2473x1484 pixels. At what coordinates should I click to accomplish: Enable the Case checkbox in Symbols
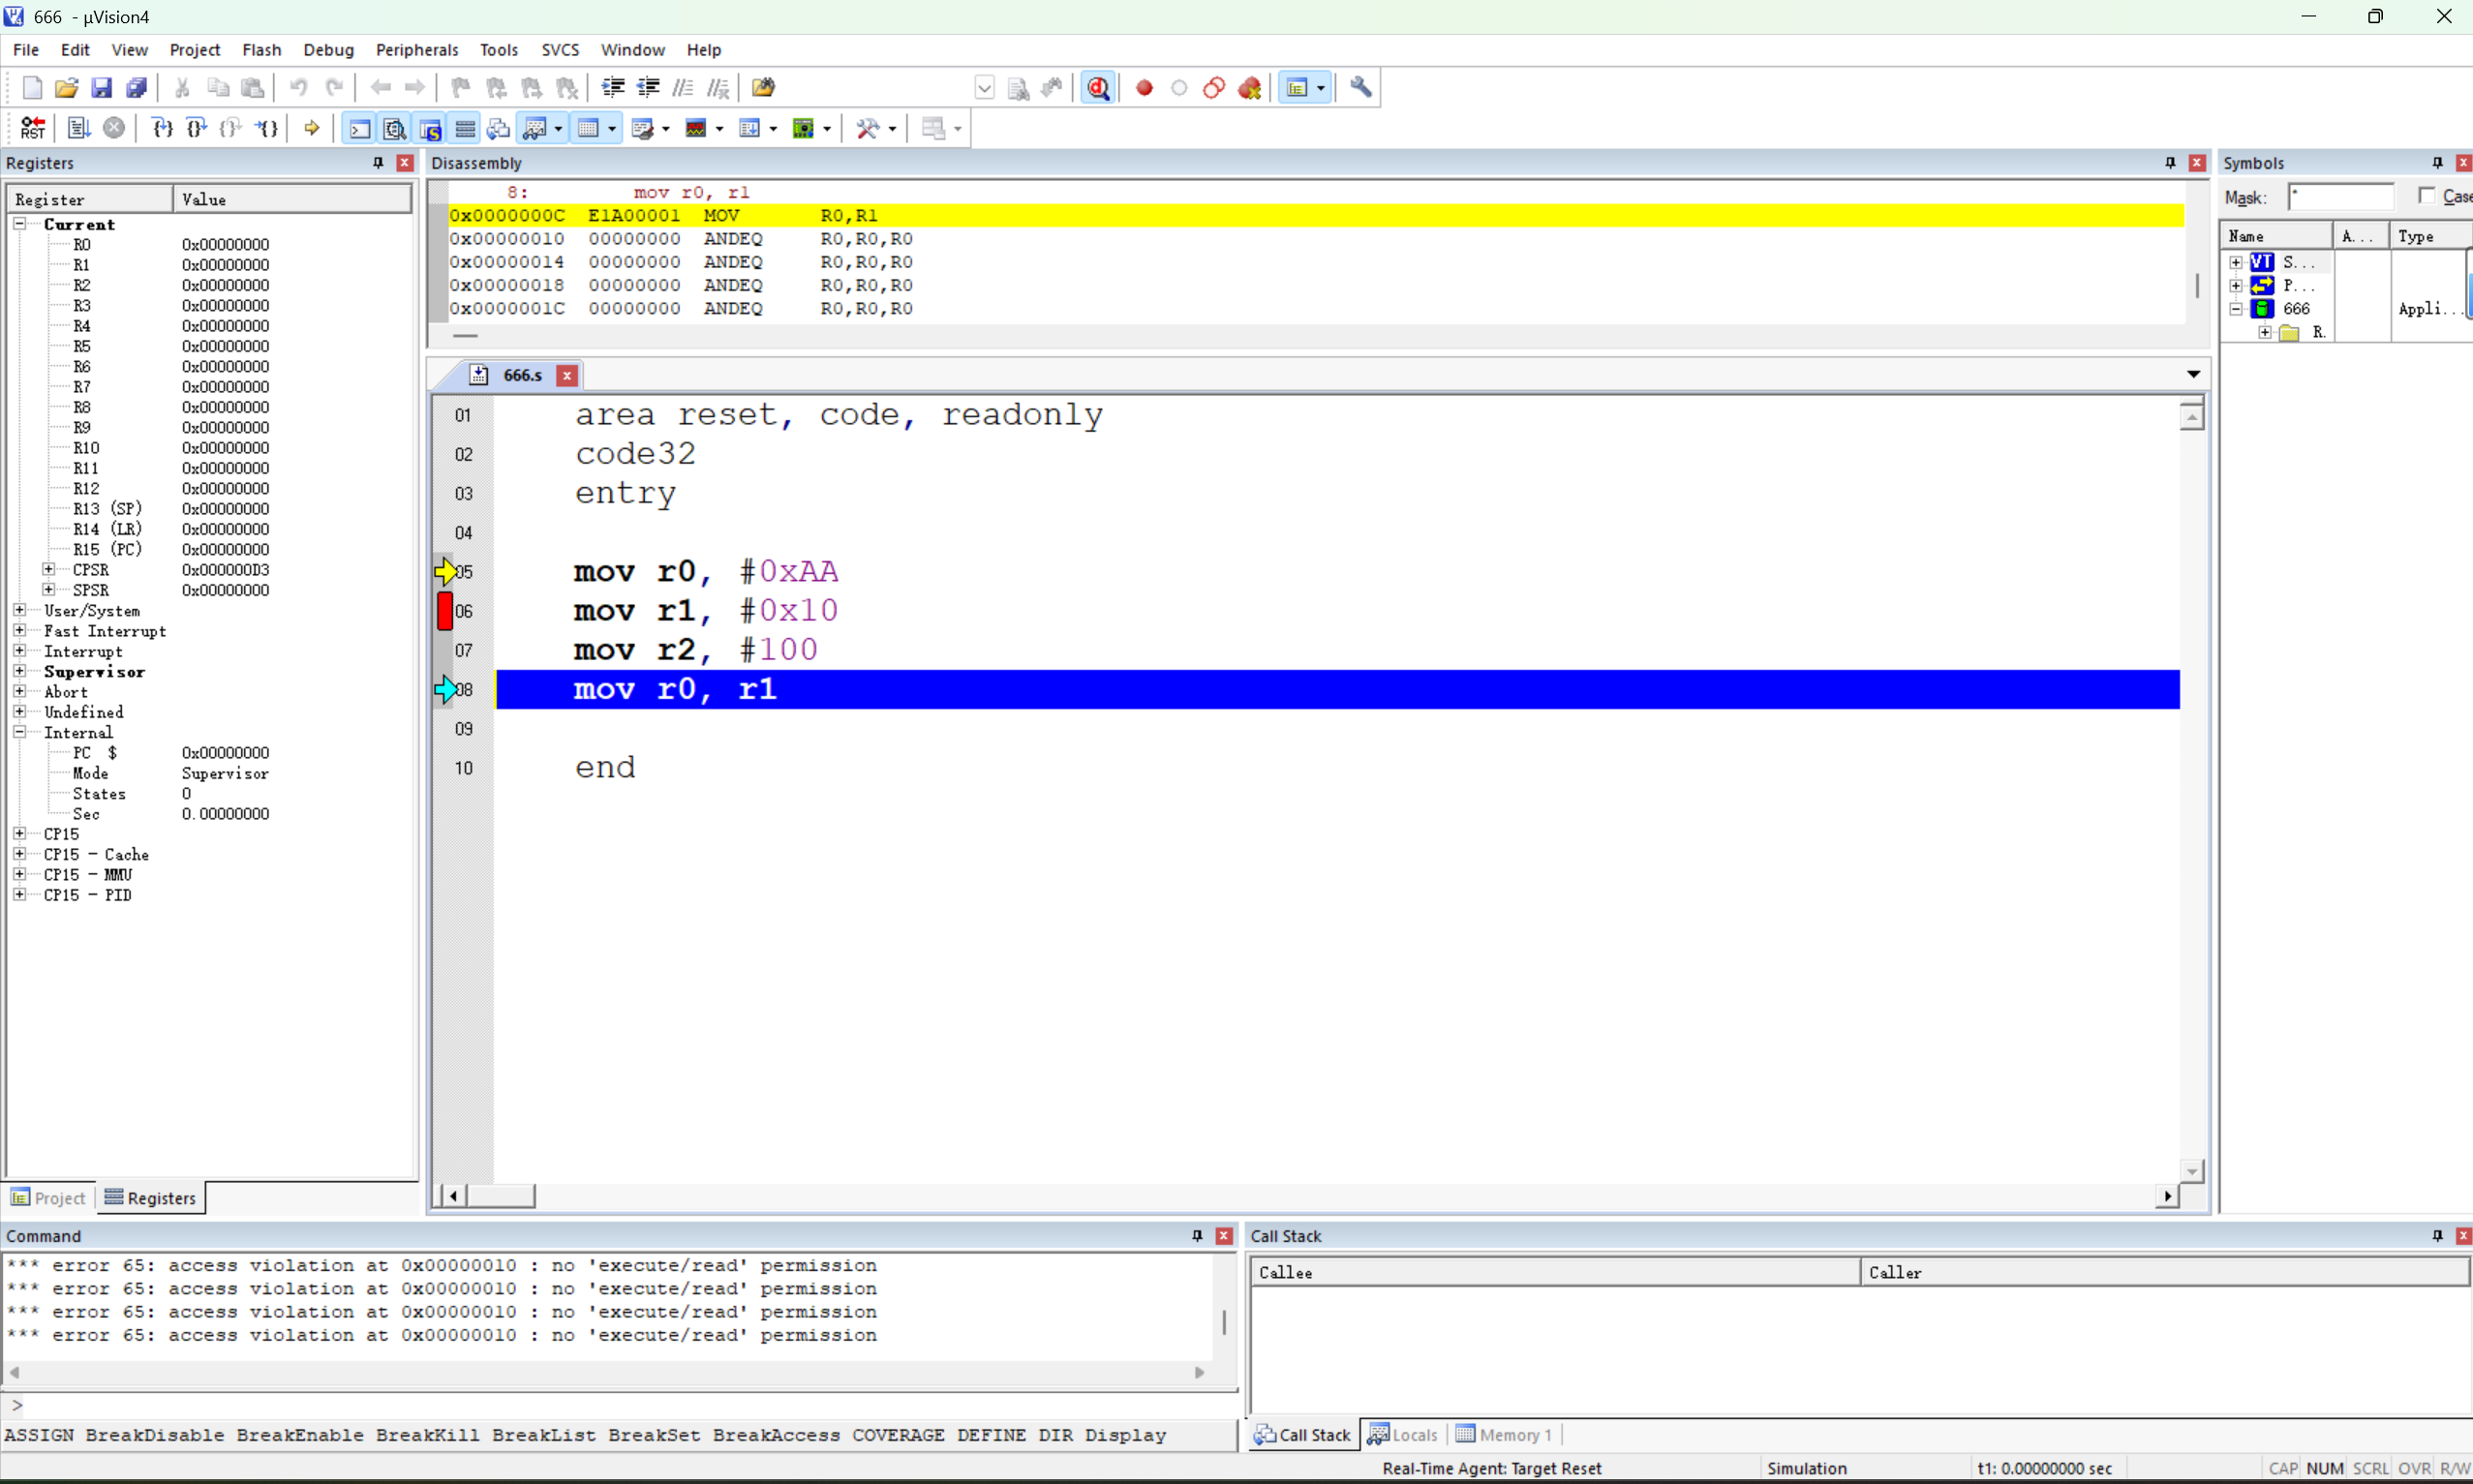pos(2426,196)
